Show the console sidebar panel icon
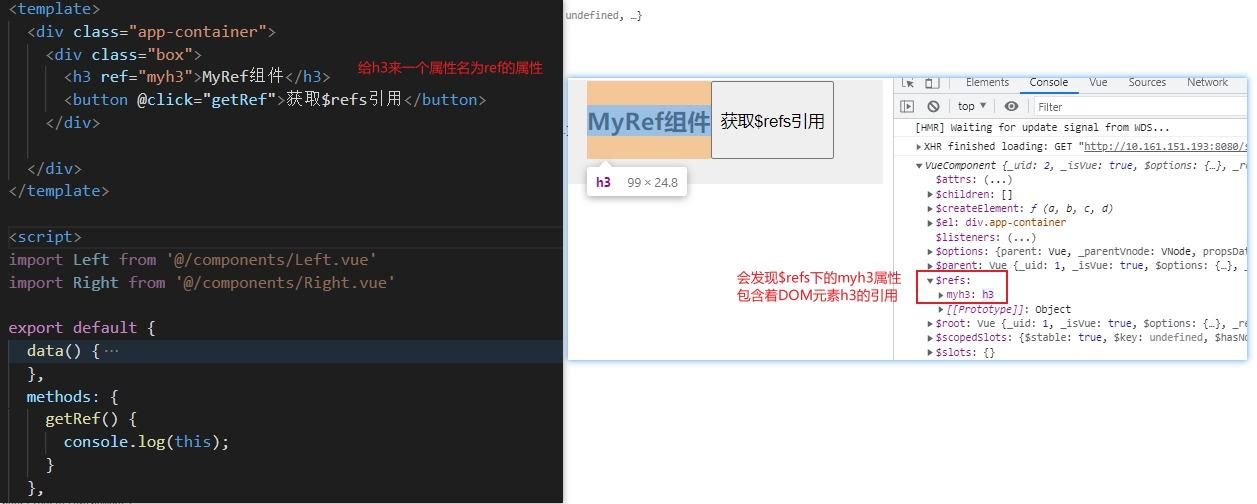This screenshot has width=1257, height=504. (x=908, y=106)
